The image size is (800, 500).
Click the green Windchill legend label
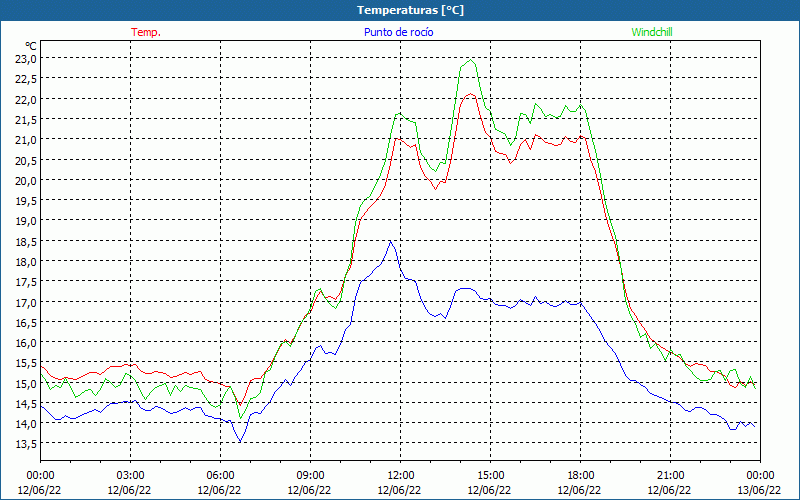(x=652, y=32)
